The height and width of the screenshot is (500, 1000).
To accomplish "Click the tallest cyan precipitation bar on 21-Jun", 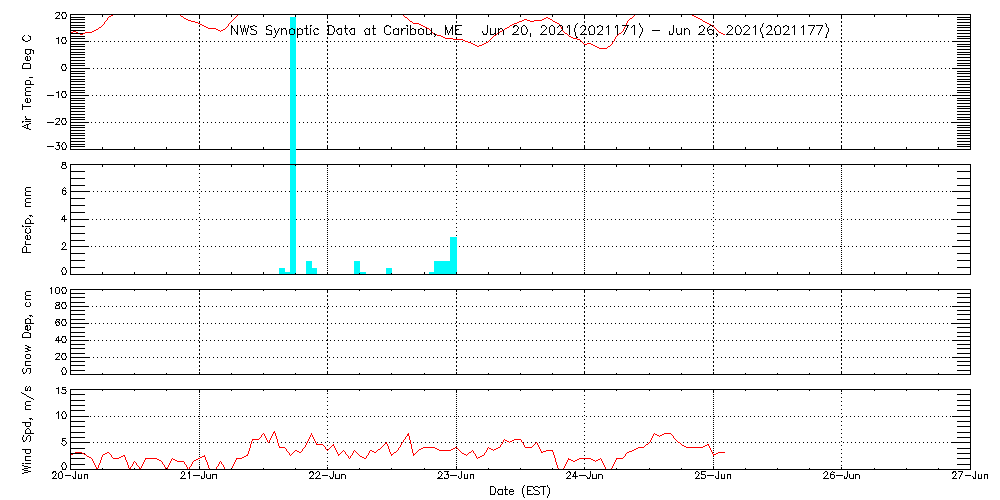I will pyautogui.click(x=293, y=145).
